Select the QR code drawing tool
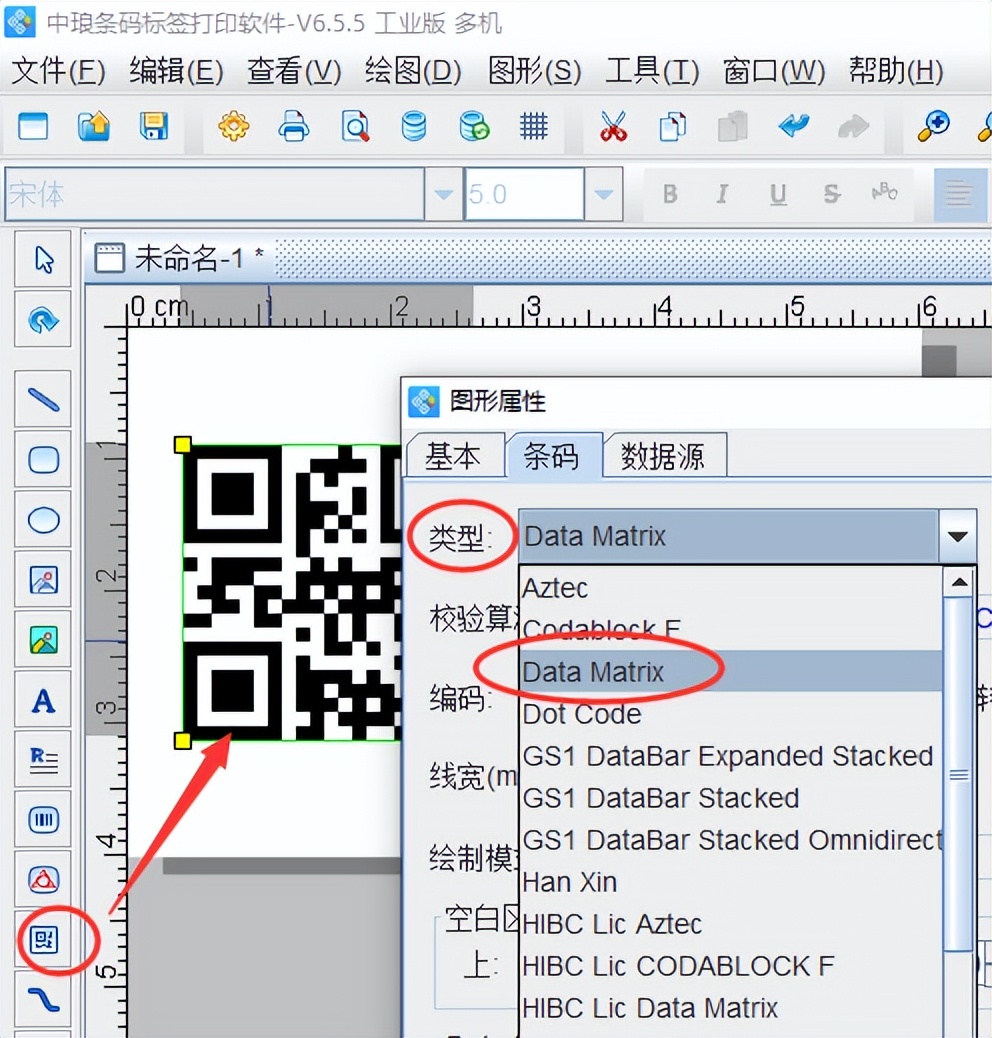 tap(43, 939)
